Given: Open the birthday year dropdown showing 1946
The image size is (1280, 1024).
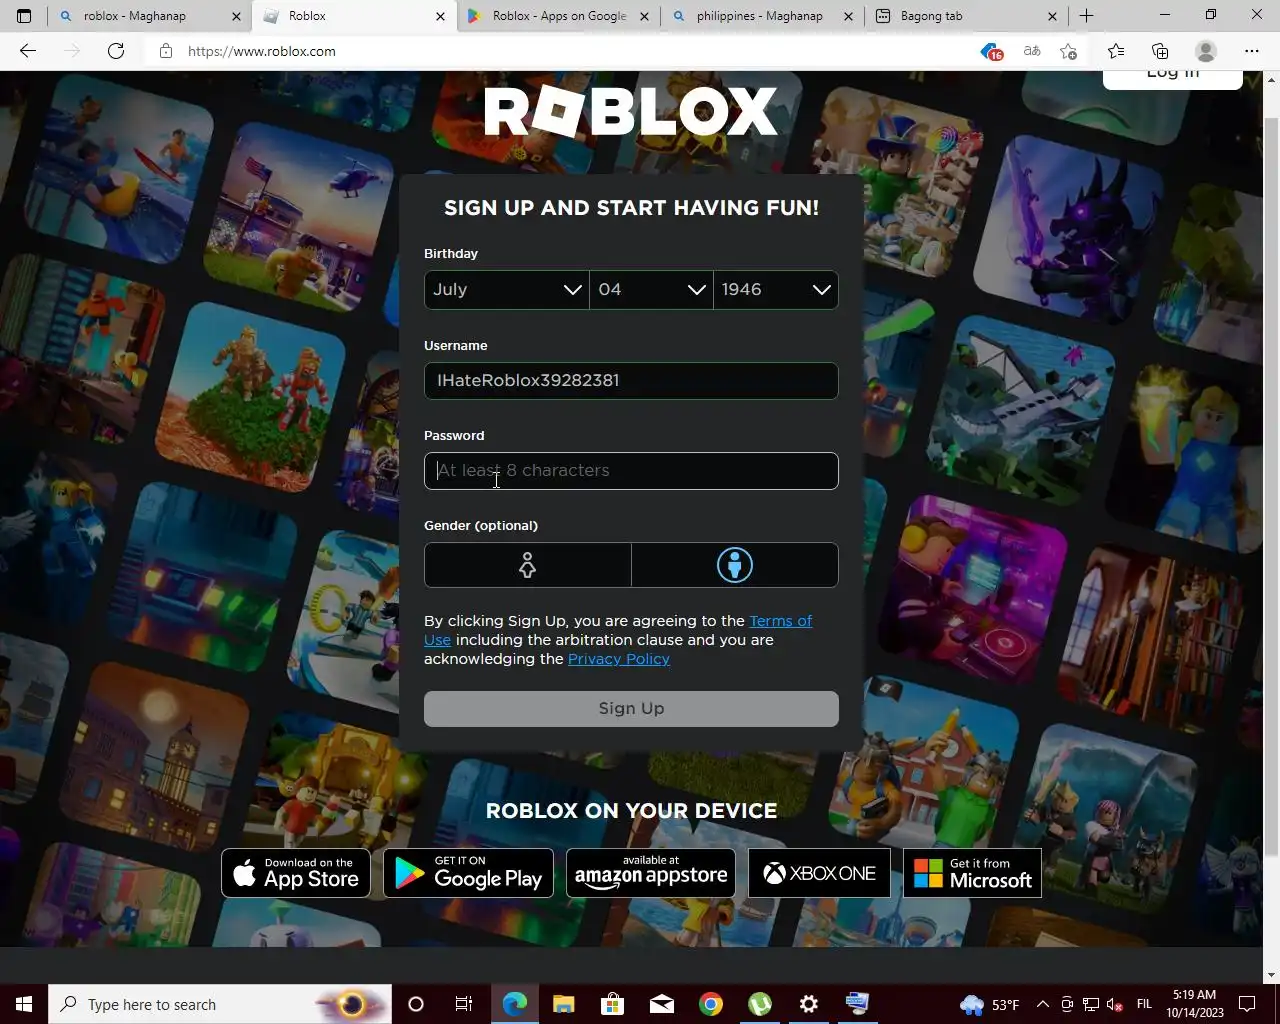Looking at the screenshot, I should click(776, 289).
